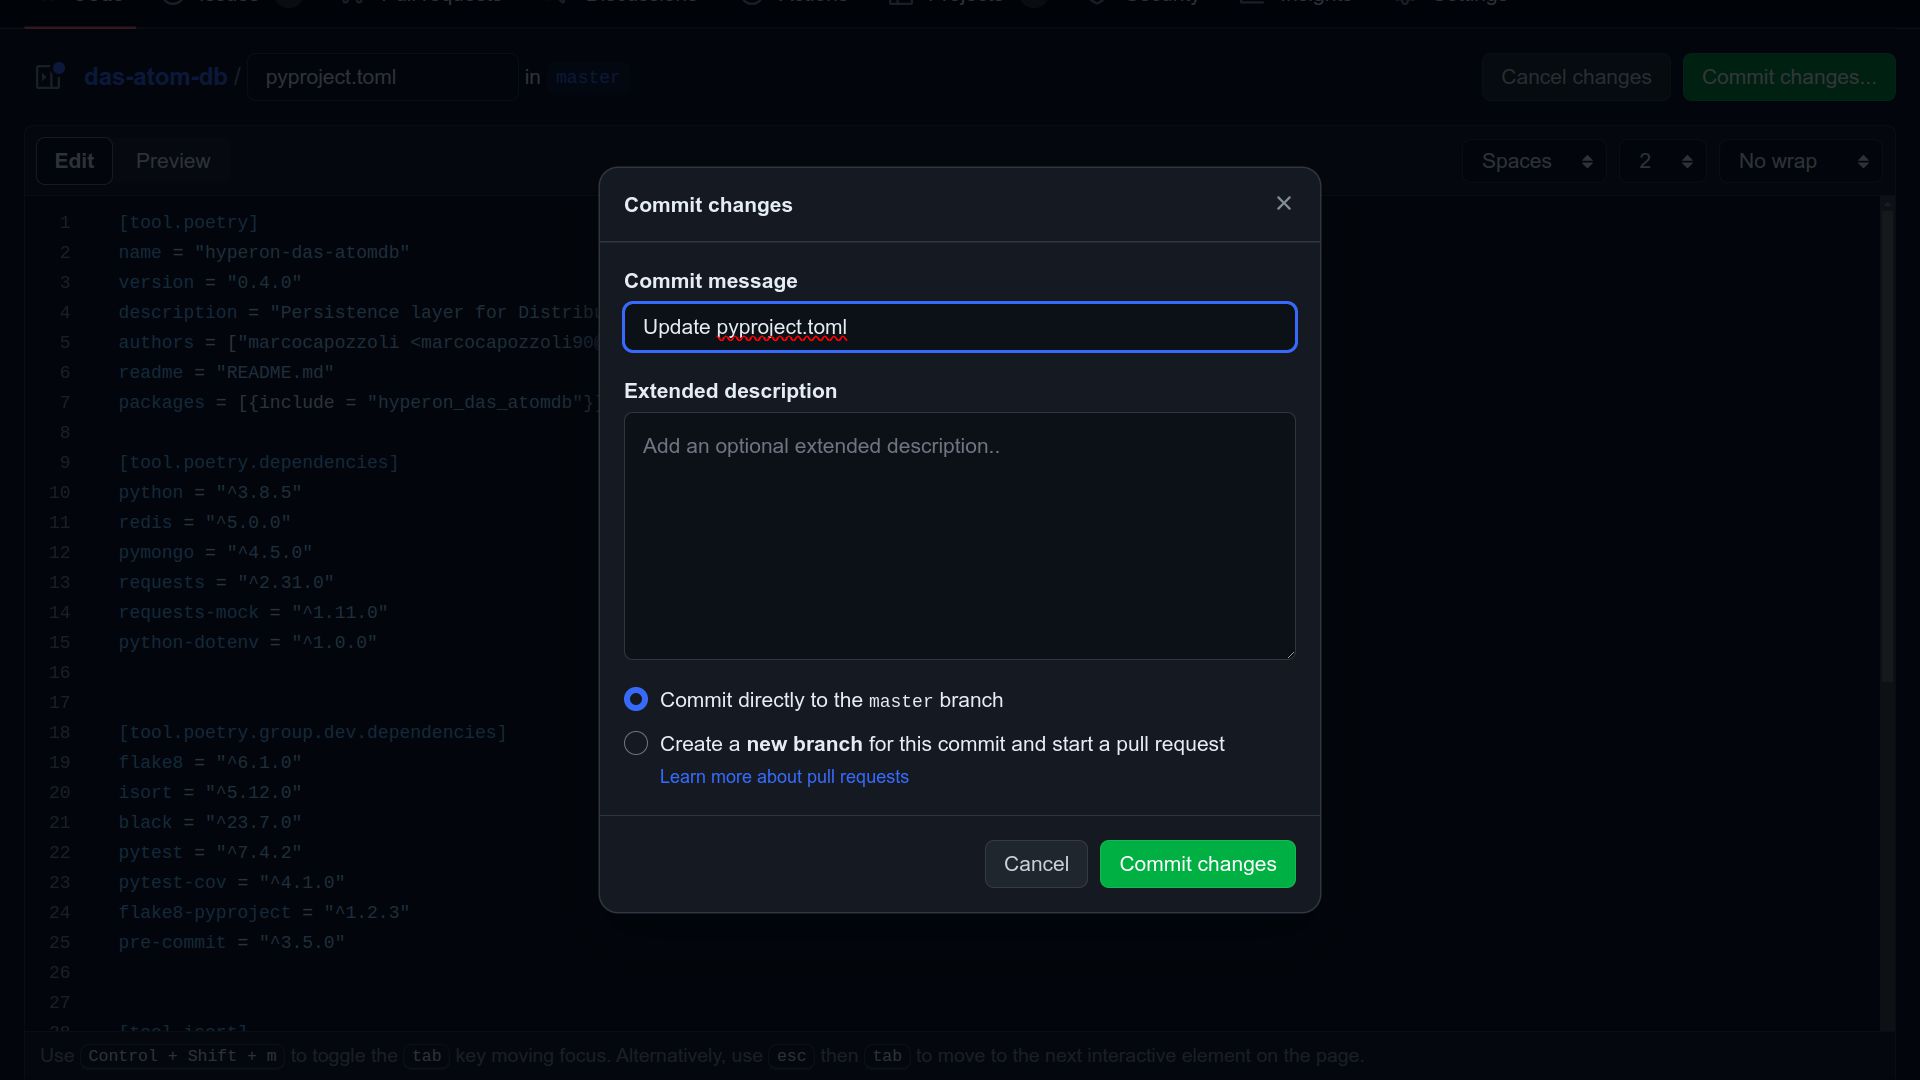Click line flake8 = "^6.1.0"

pos(210,763)
